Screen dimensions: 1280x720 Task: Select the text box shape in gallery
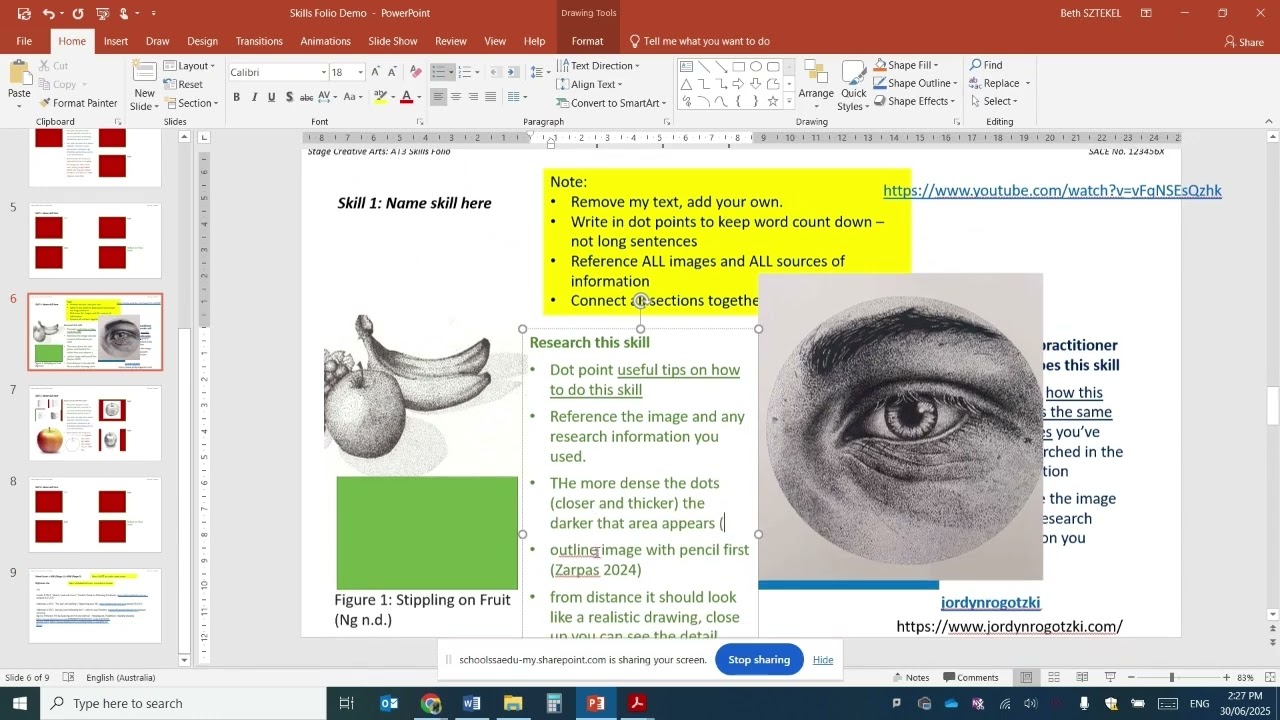[x=687, y=67]
